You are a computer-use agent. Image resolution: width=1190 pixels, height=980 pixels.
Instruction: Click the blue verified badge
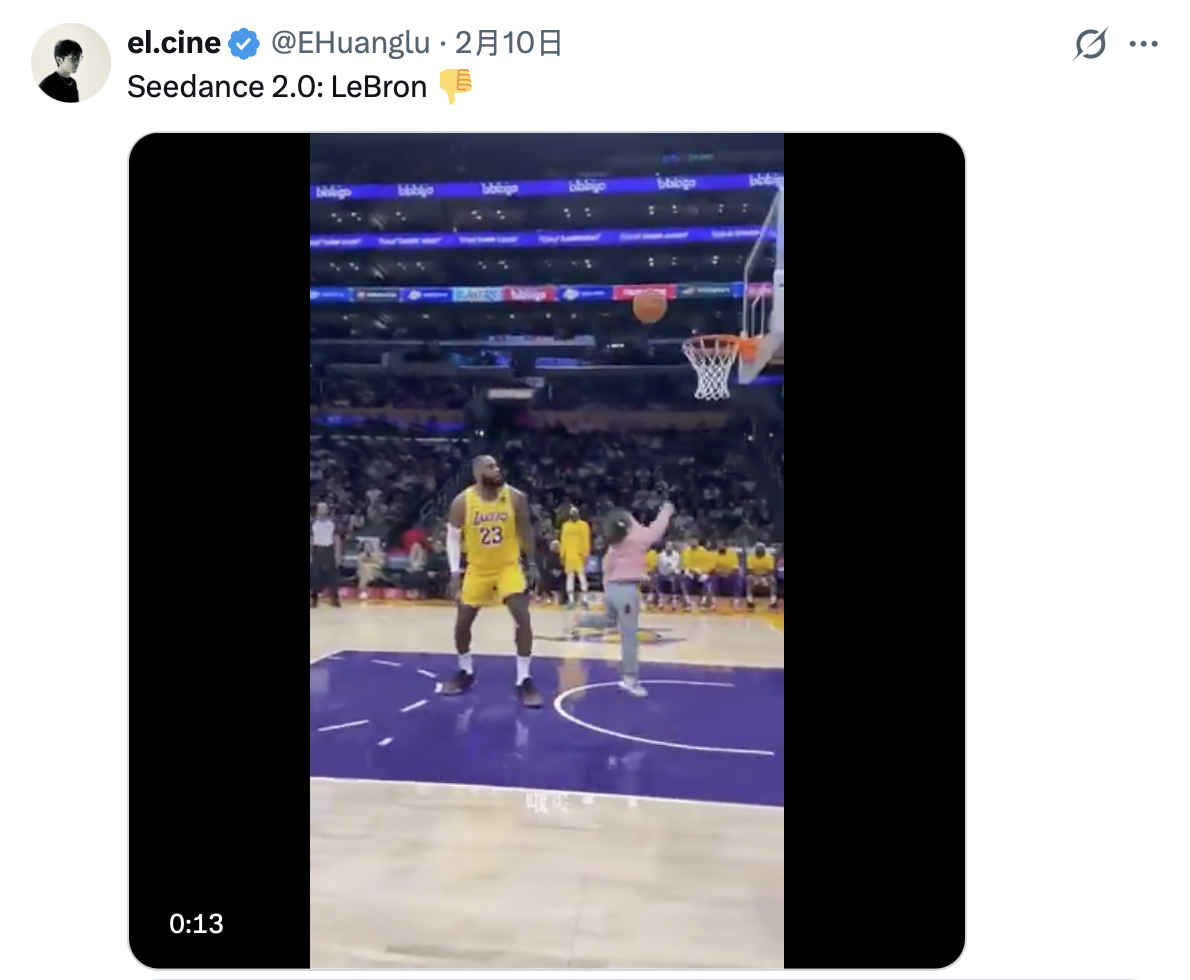(243, 44)
